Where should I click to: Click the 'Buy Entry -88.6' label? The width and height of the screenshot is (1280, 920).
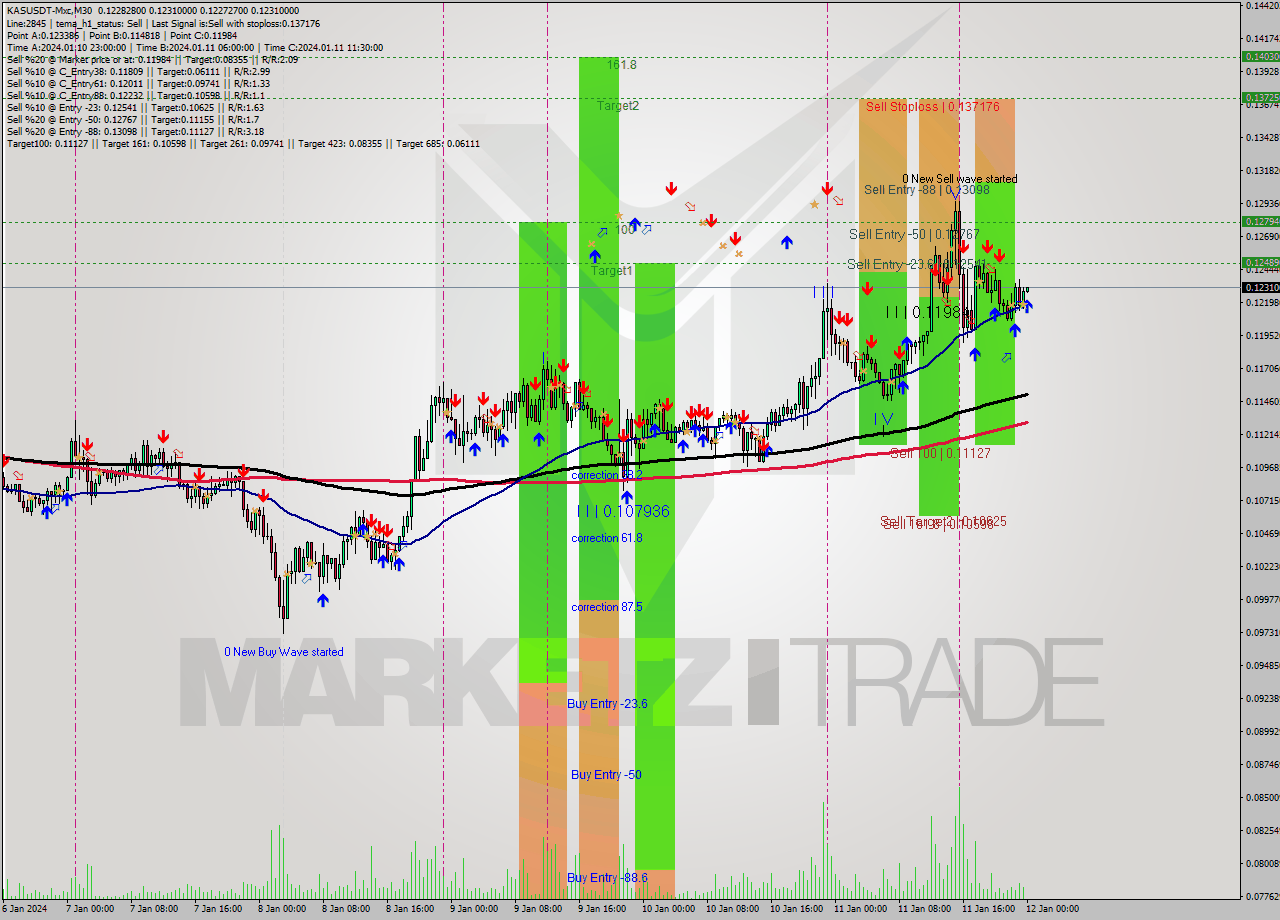[x=607, y=878]
